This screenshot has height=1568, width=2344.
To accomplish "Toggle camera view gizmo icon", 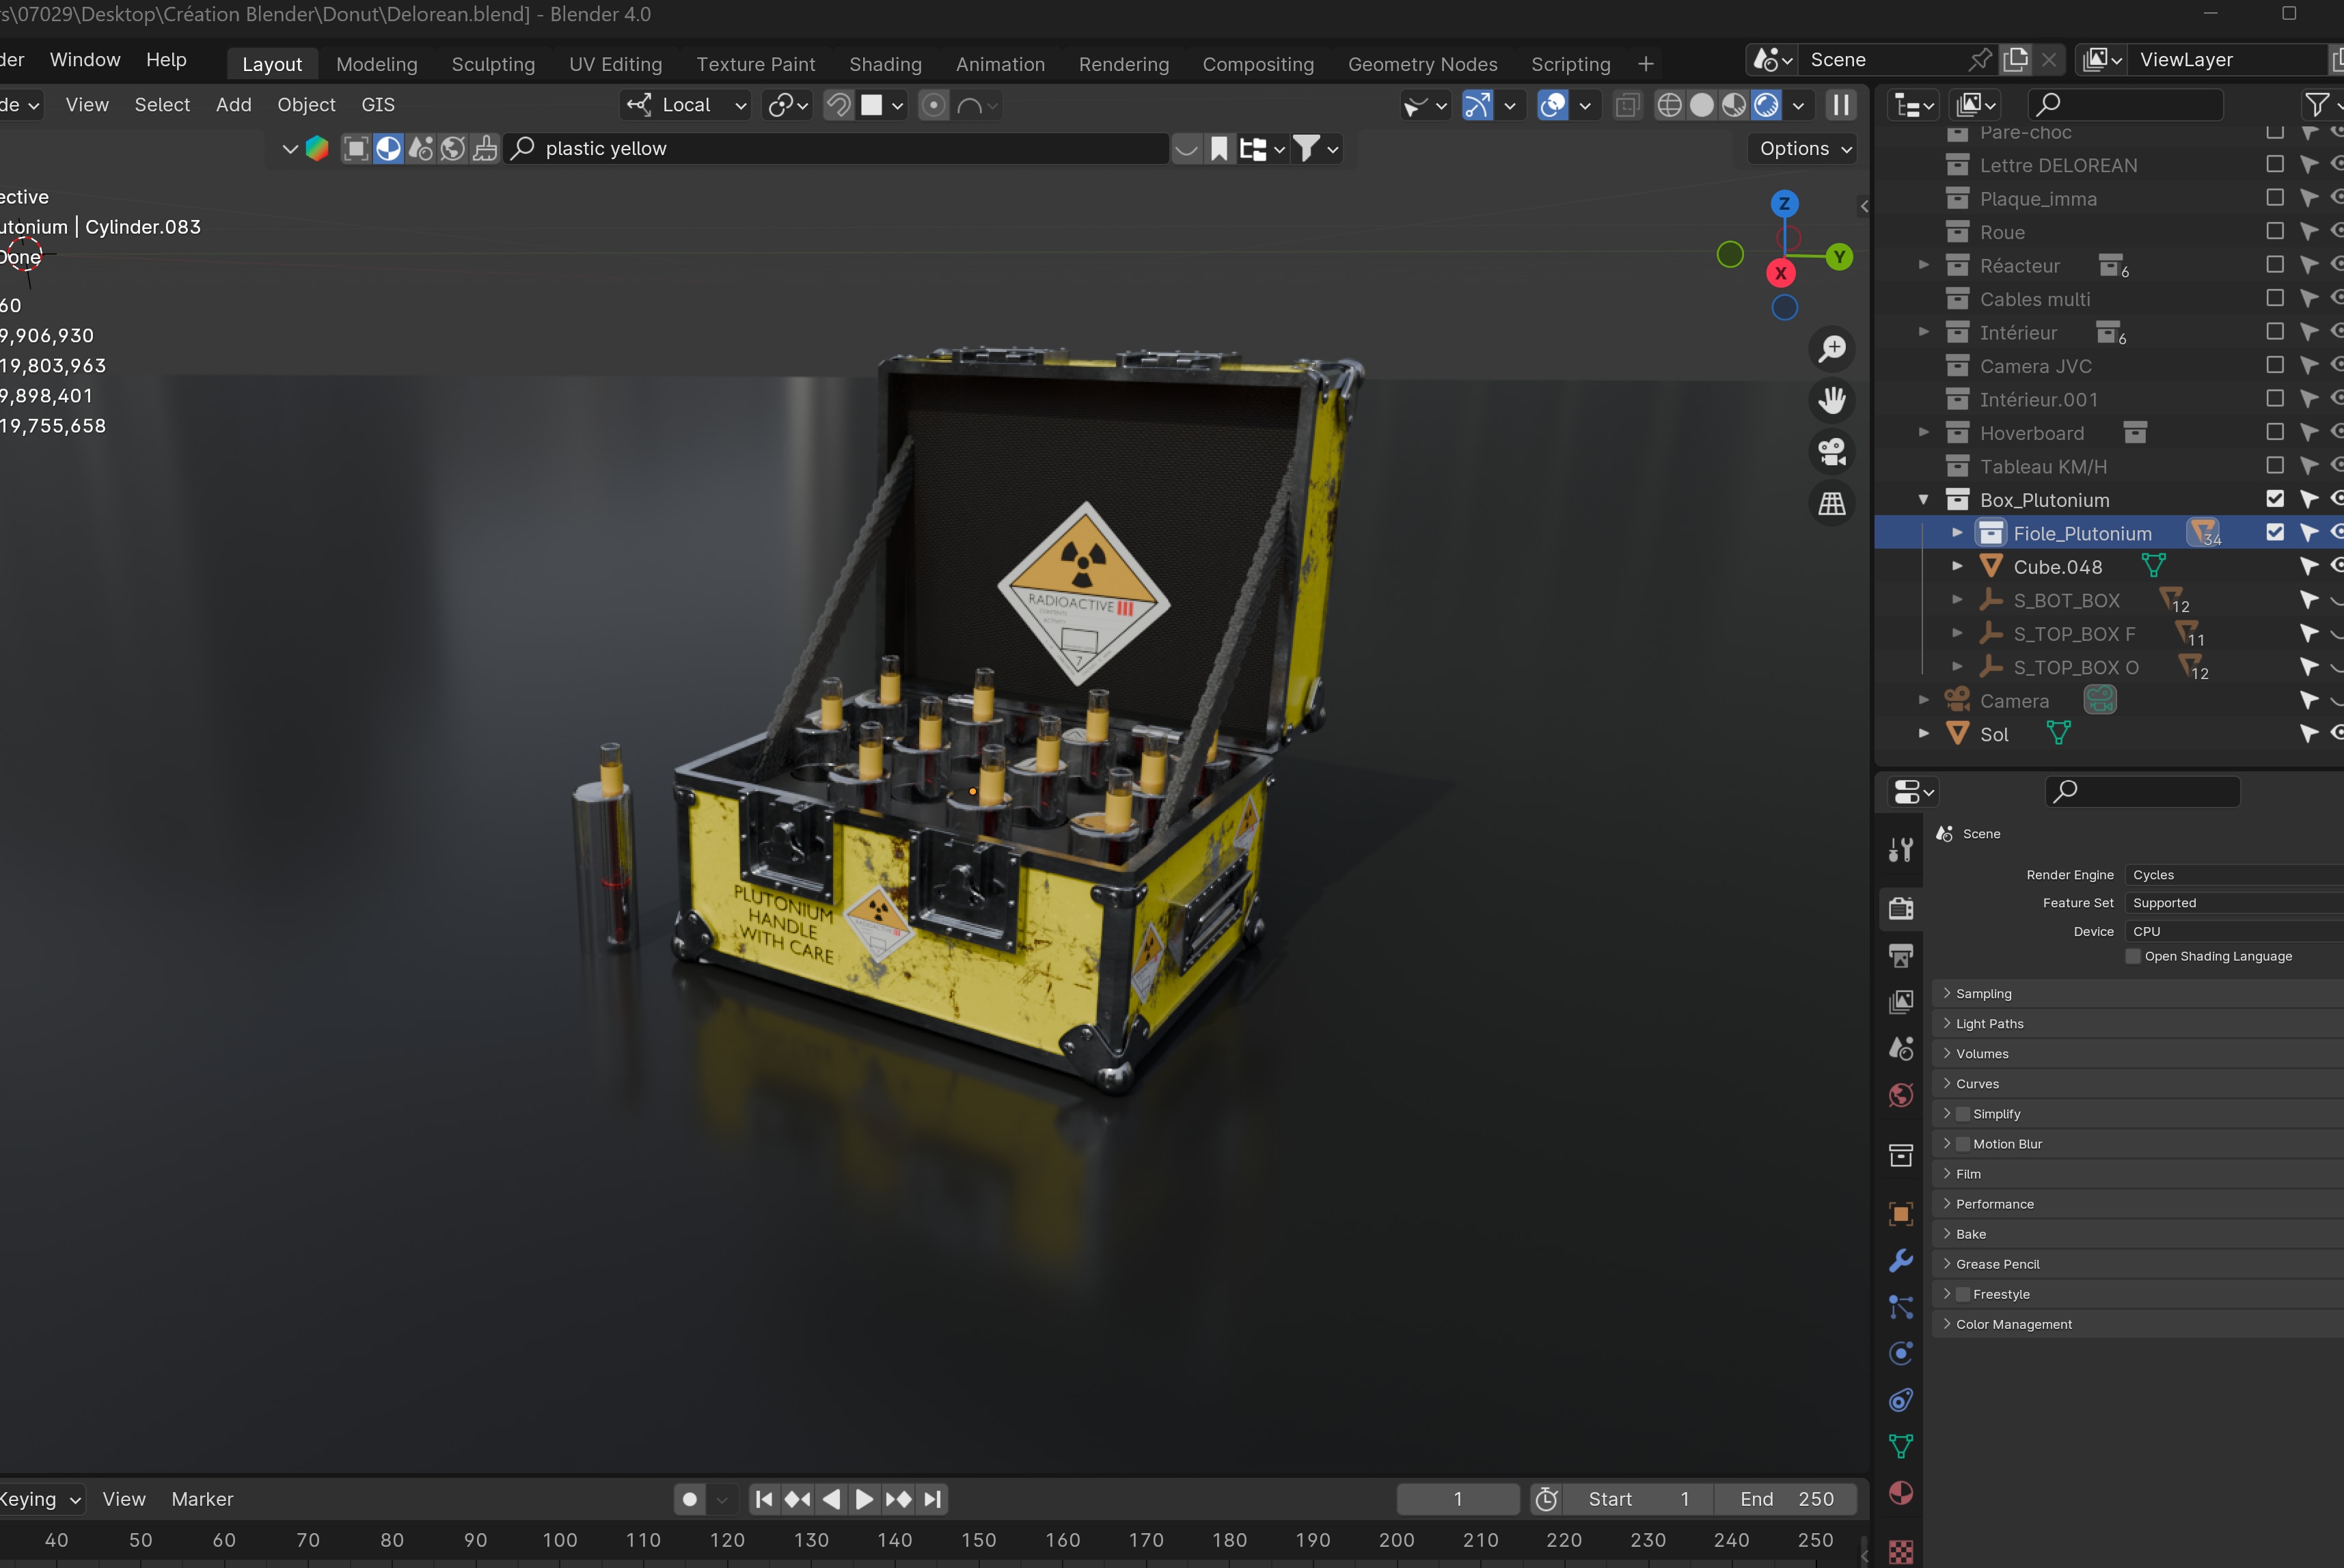I will (1831, 452).
